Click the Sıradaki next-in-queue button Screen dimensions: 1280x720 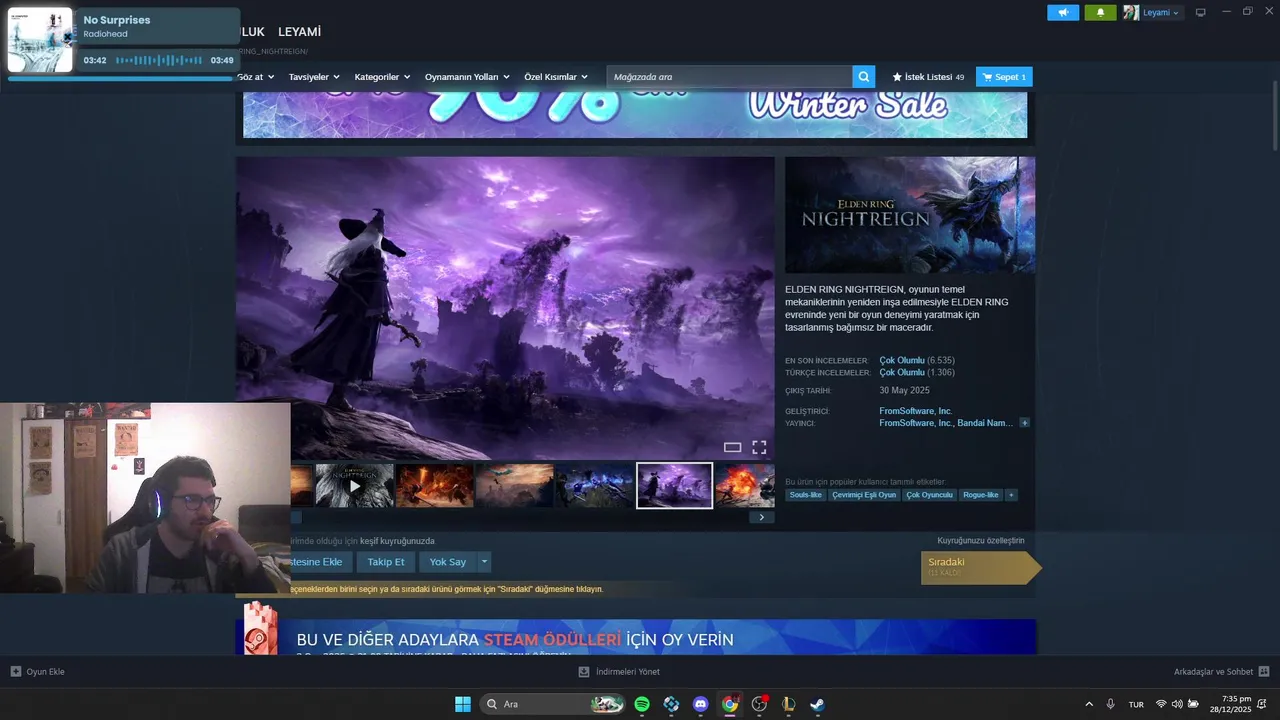(x=979, y=567)
